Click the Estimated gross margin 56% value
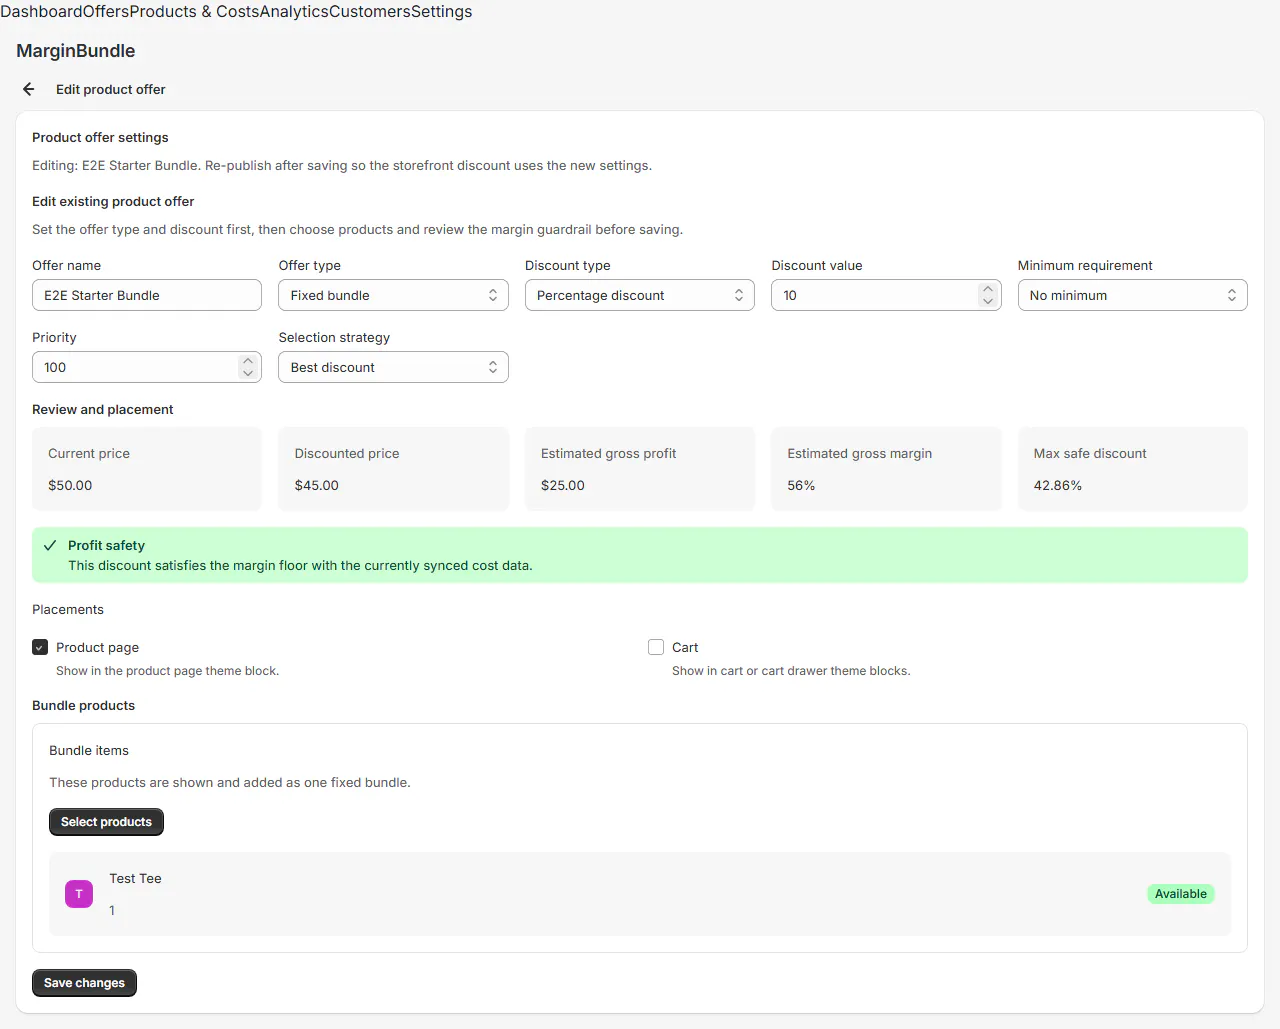 [801, 485]
